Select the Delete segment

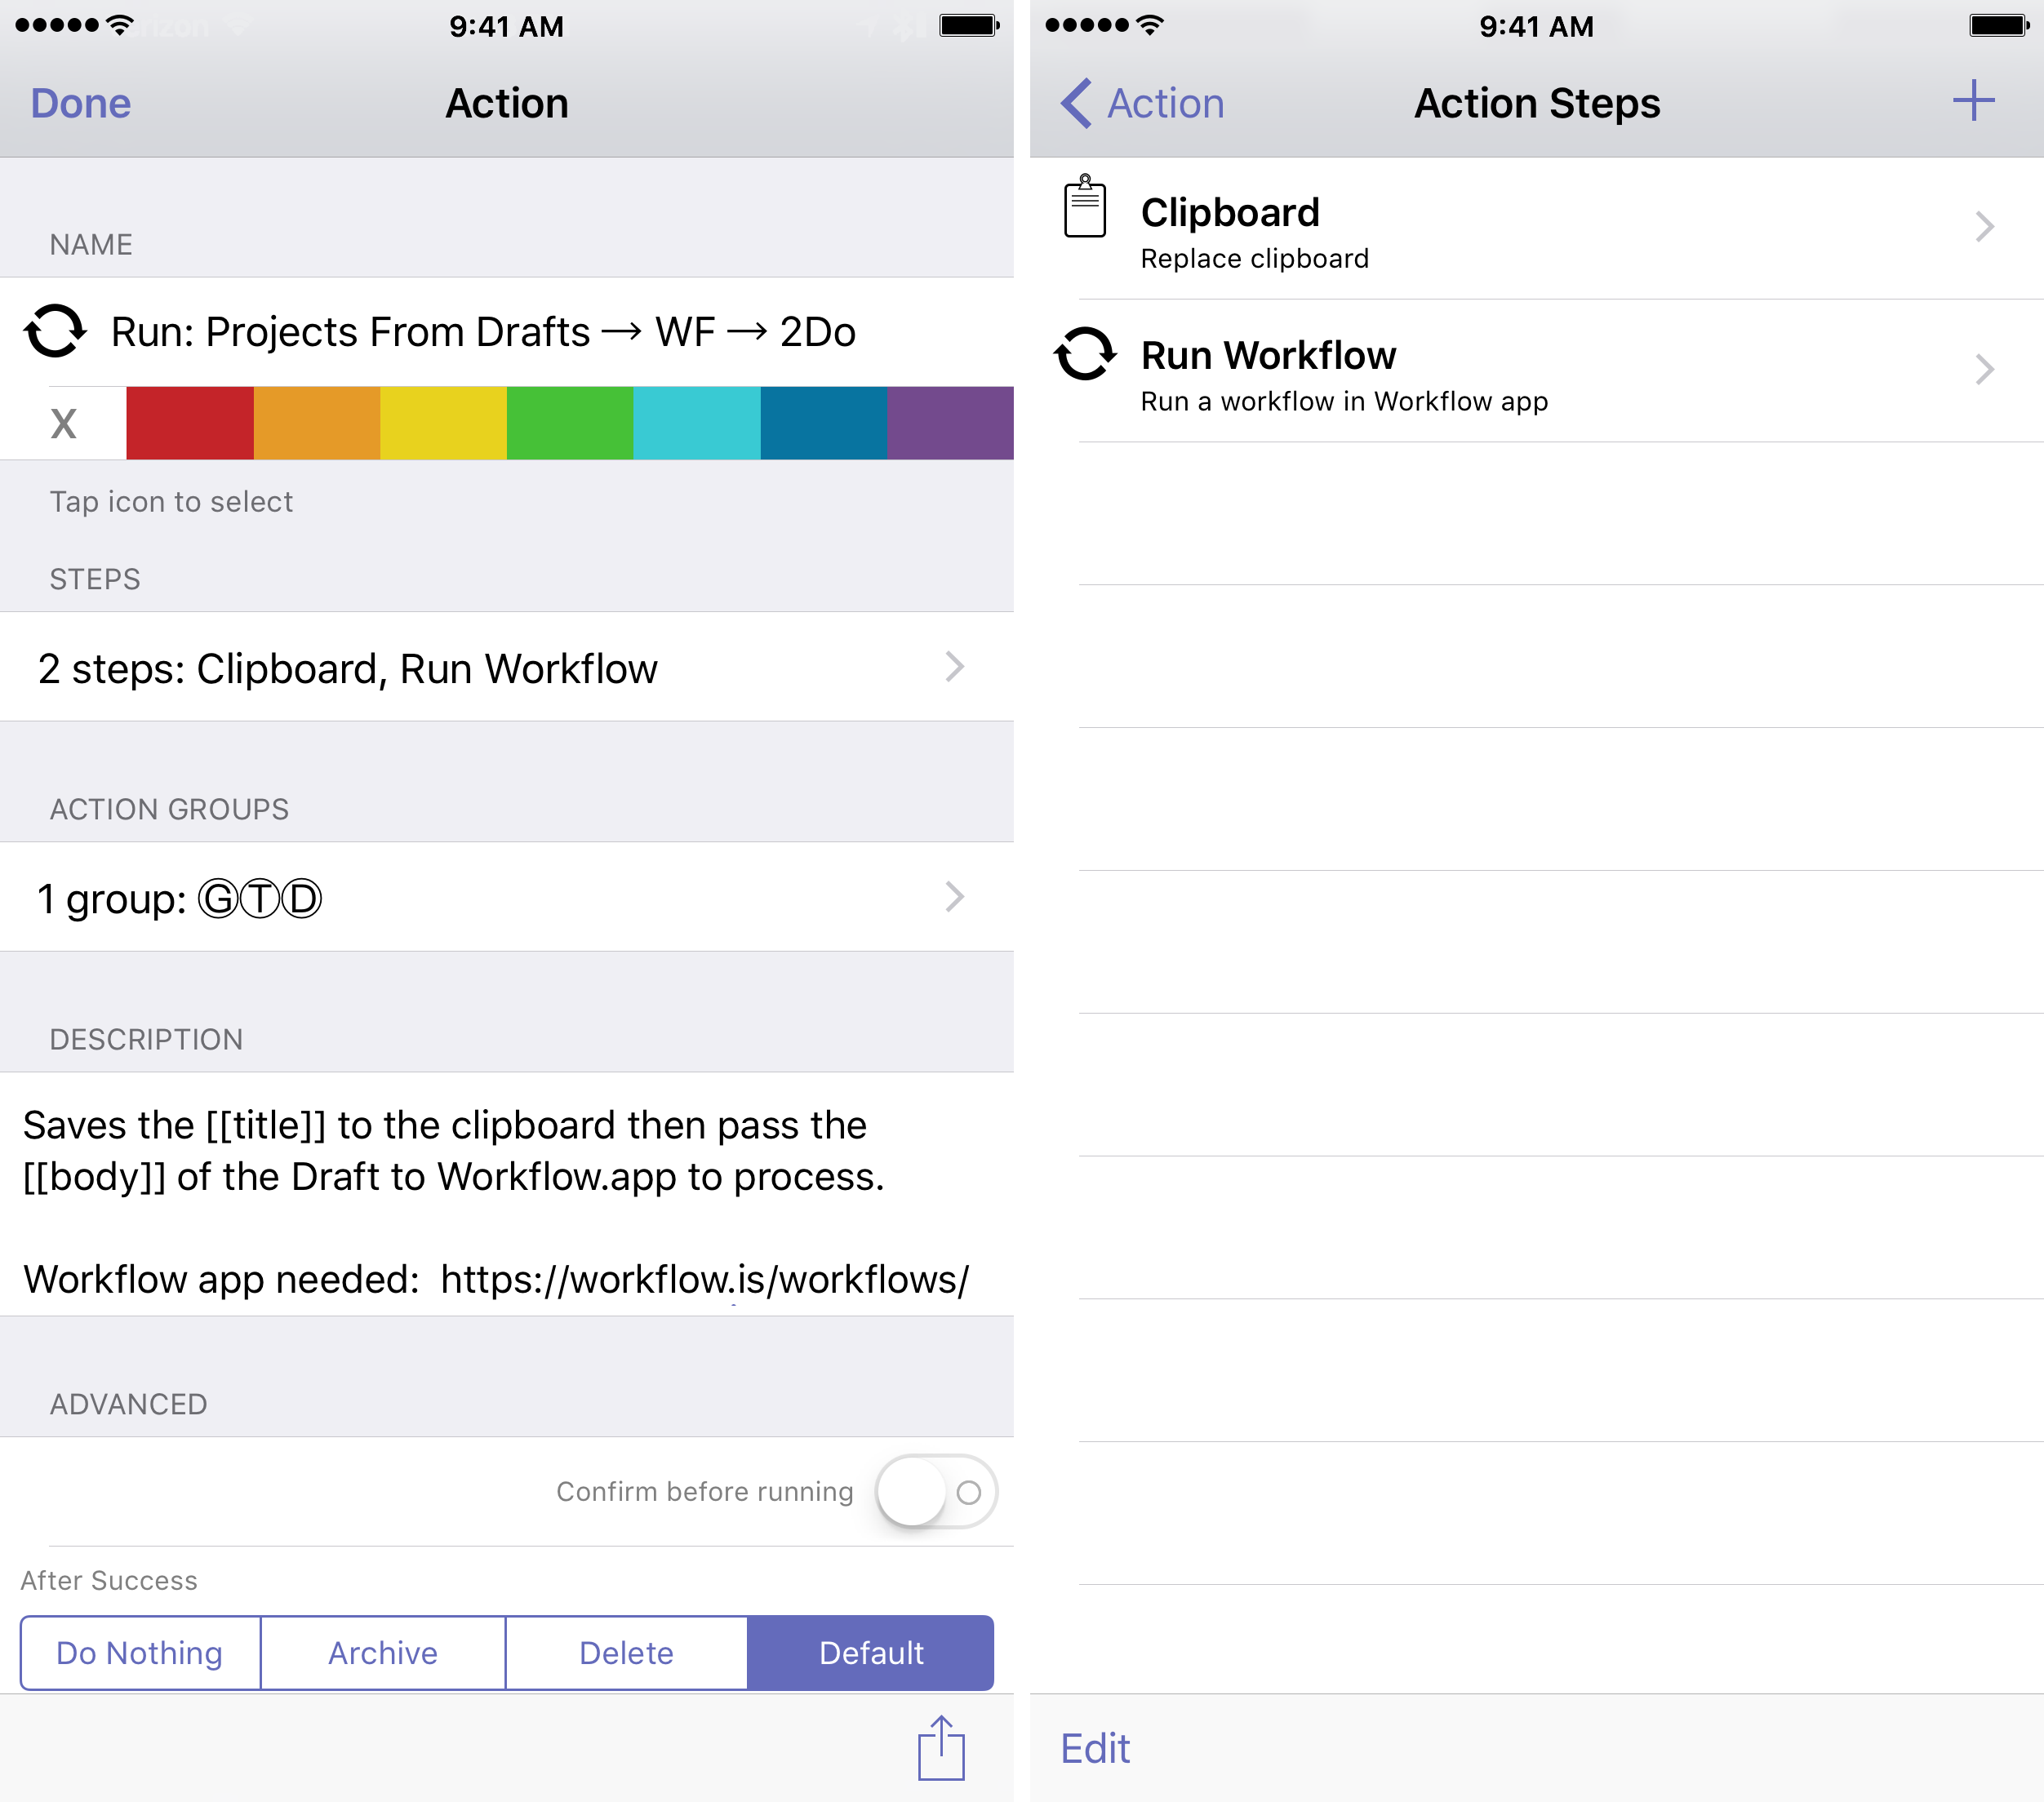coord(626,1652)
